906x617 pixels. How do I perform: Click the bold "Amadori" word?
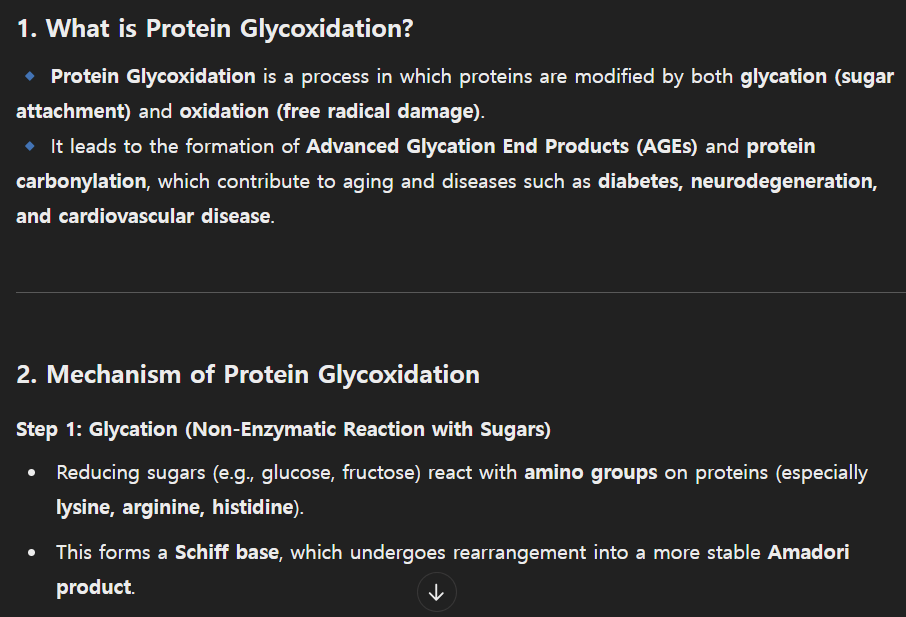(808, 552)
